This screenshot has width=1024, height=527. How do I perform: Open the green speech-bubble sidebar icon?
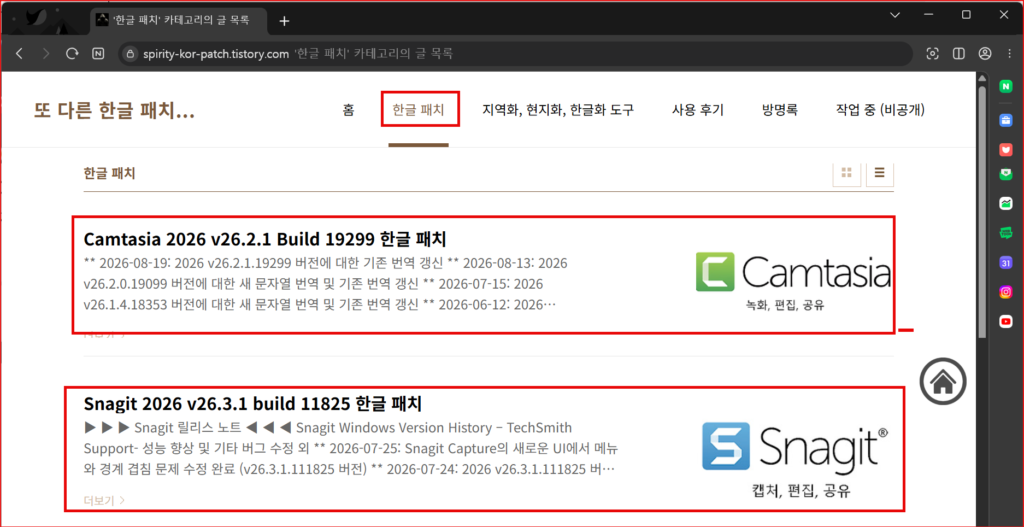[1006, 232]
